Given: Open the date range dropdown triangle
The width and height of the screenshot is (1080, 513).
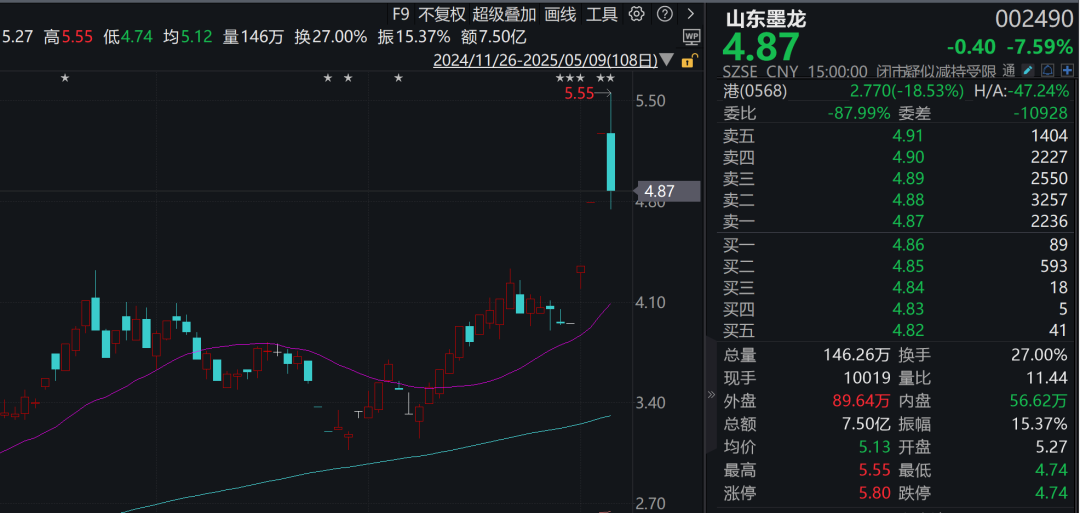Looking at the screenshot, I should (667, 61).
